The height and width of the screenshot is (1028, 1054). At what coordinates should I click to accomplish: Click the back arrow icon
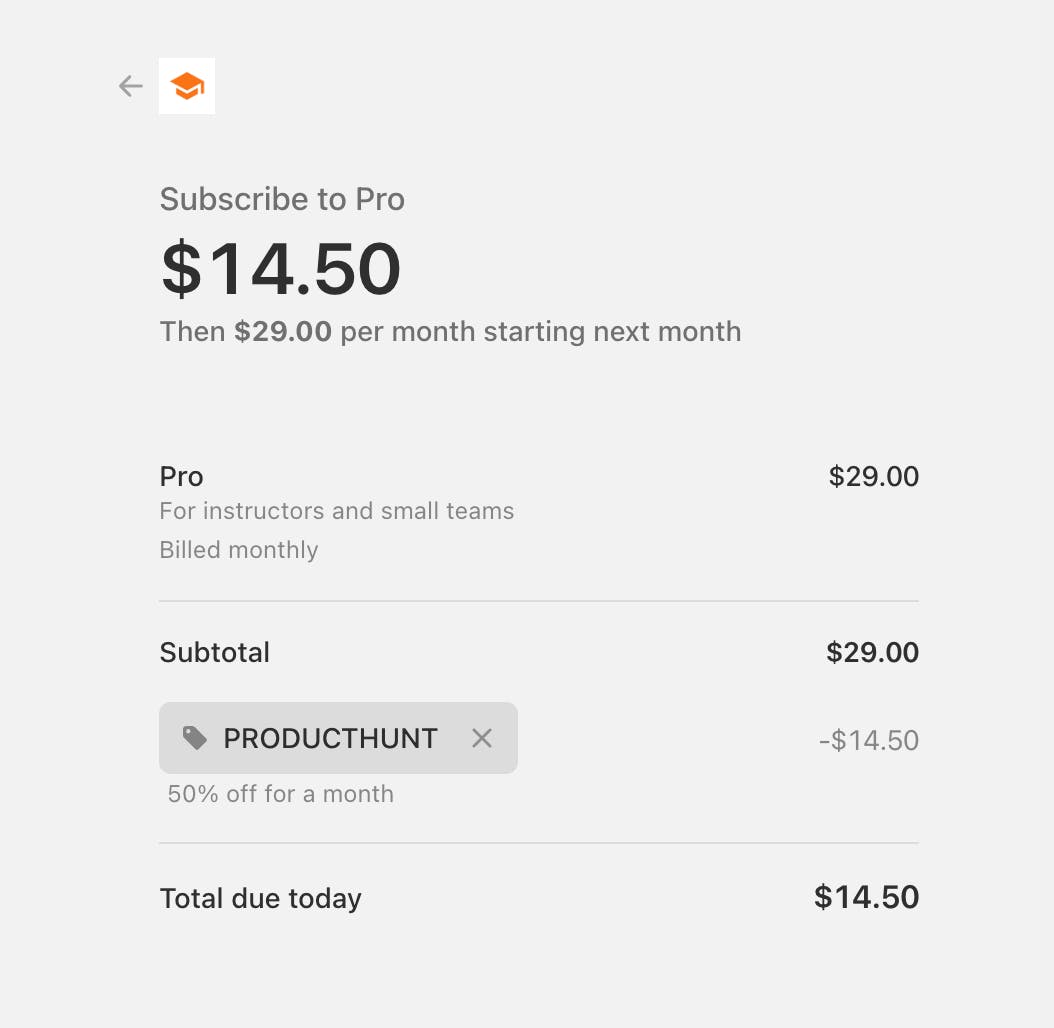pyautogui.click(x=131, y=86)
